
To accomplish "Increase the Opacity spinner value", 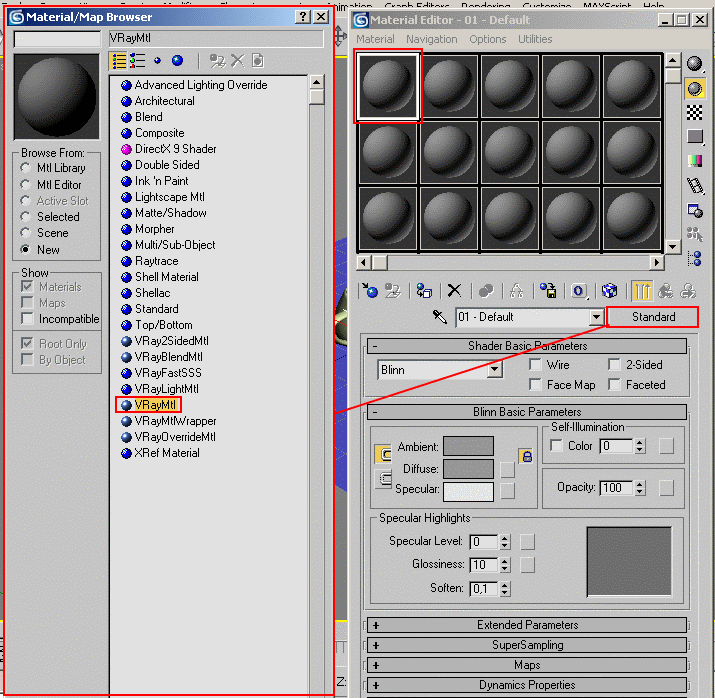I will coord(640,484).
